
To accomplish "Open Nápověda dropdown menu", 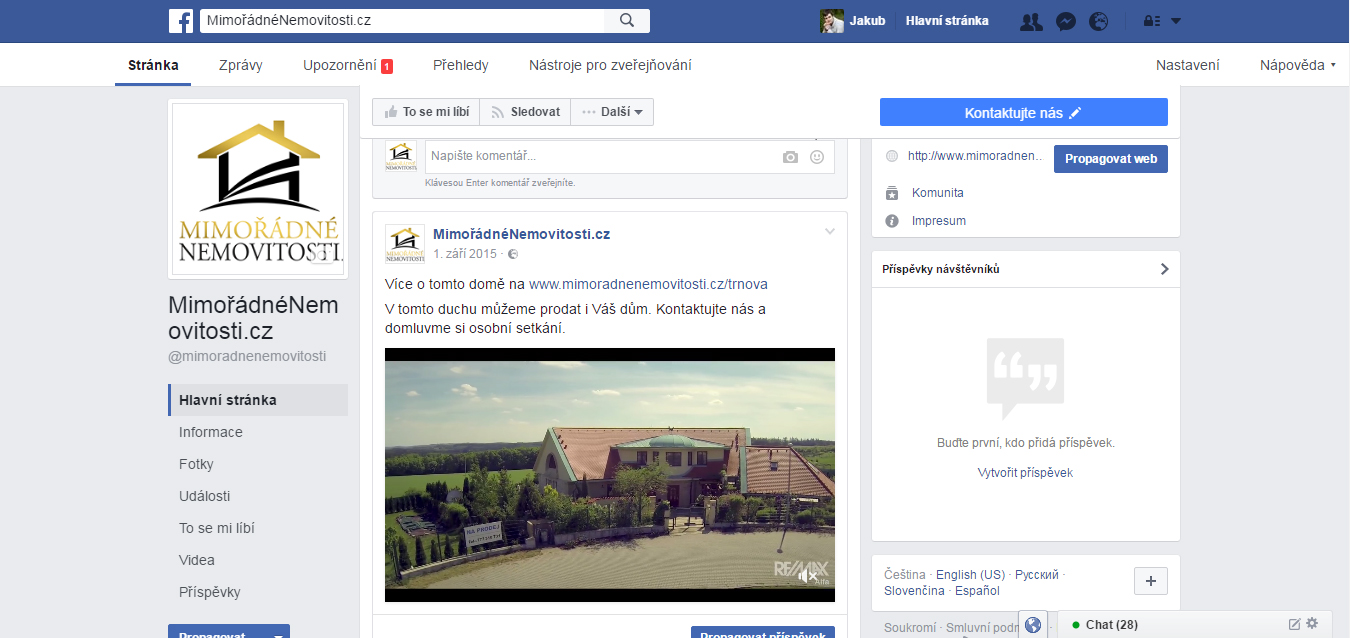I will [1298, 65].
